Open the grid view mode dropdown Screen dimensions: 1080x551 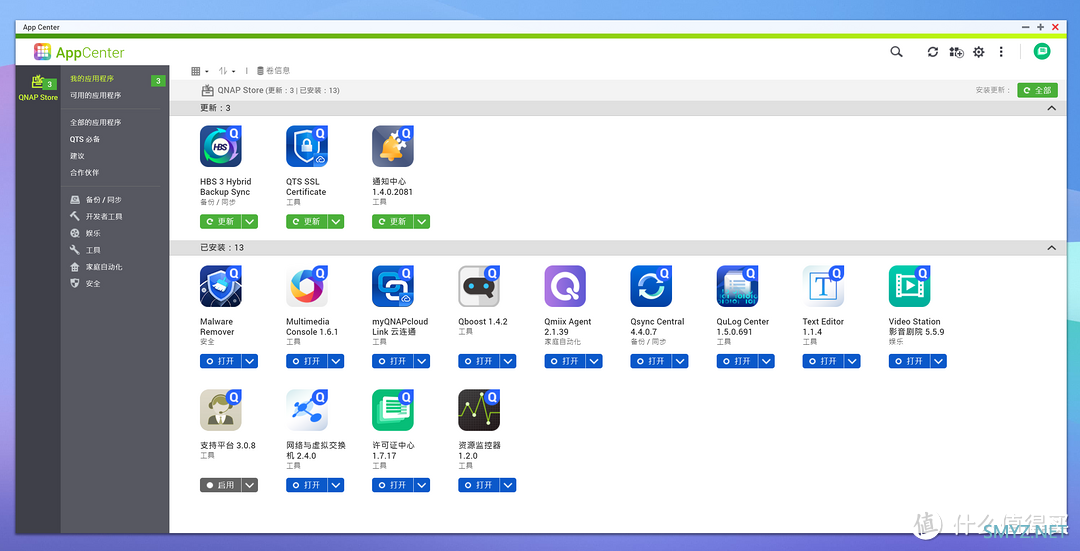tap(200, 71)
